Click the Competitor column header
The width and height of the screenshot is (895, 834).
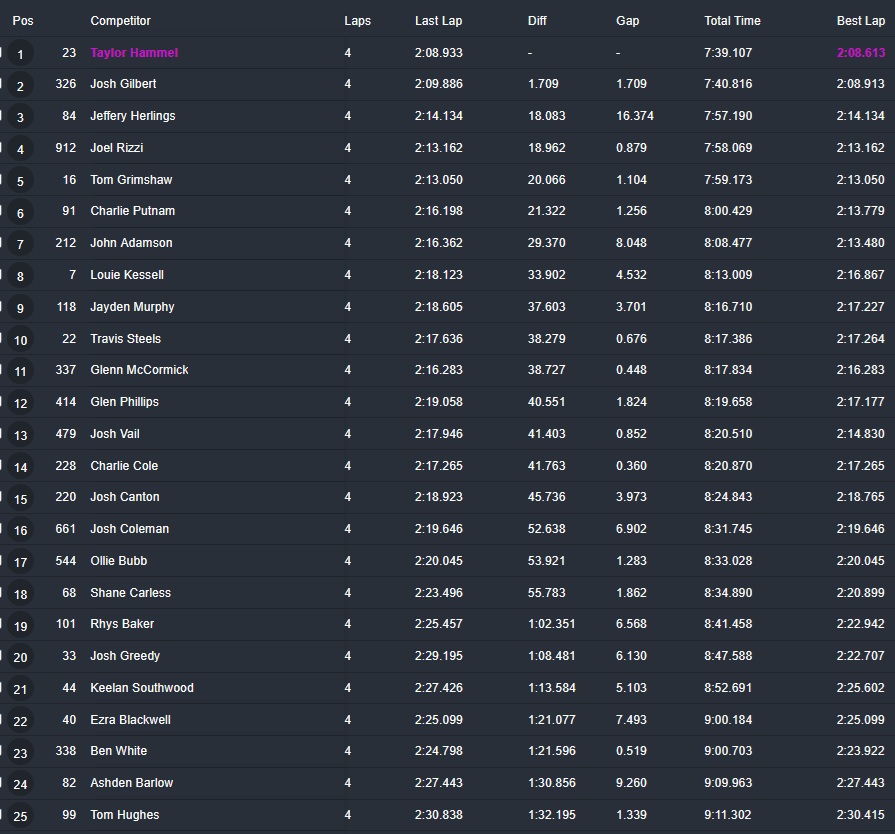(x=120, y=21)
